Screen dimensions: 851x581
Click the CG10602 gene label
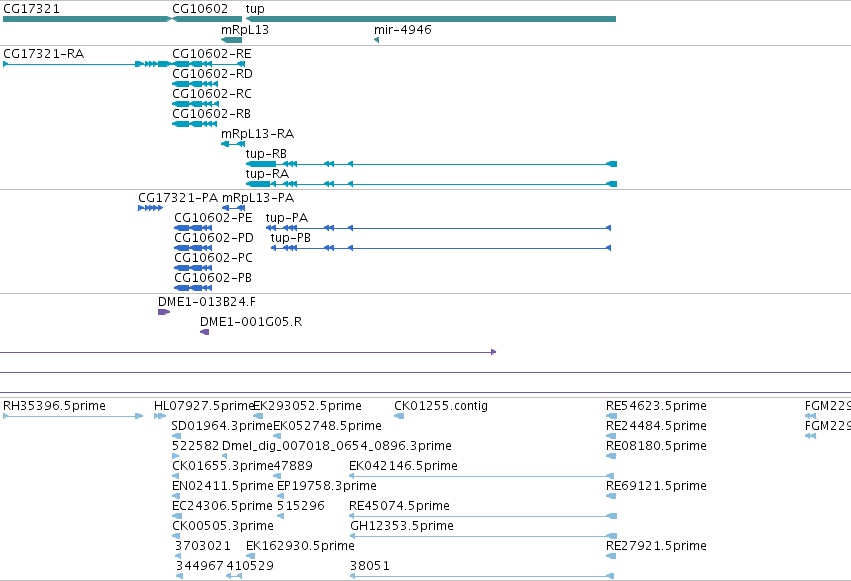pyautogui.click(x=200, y=9)
